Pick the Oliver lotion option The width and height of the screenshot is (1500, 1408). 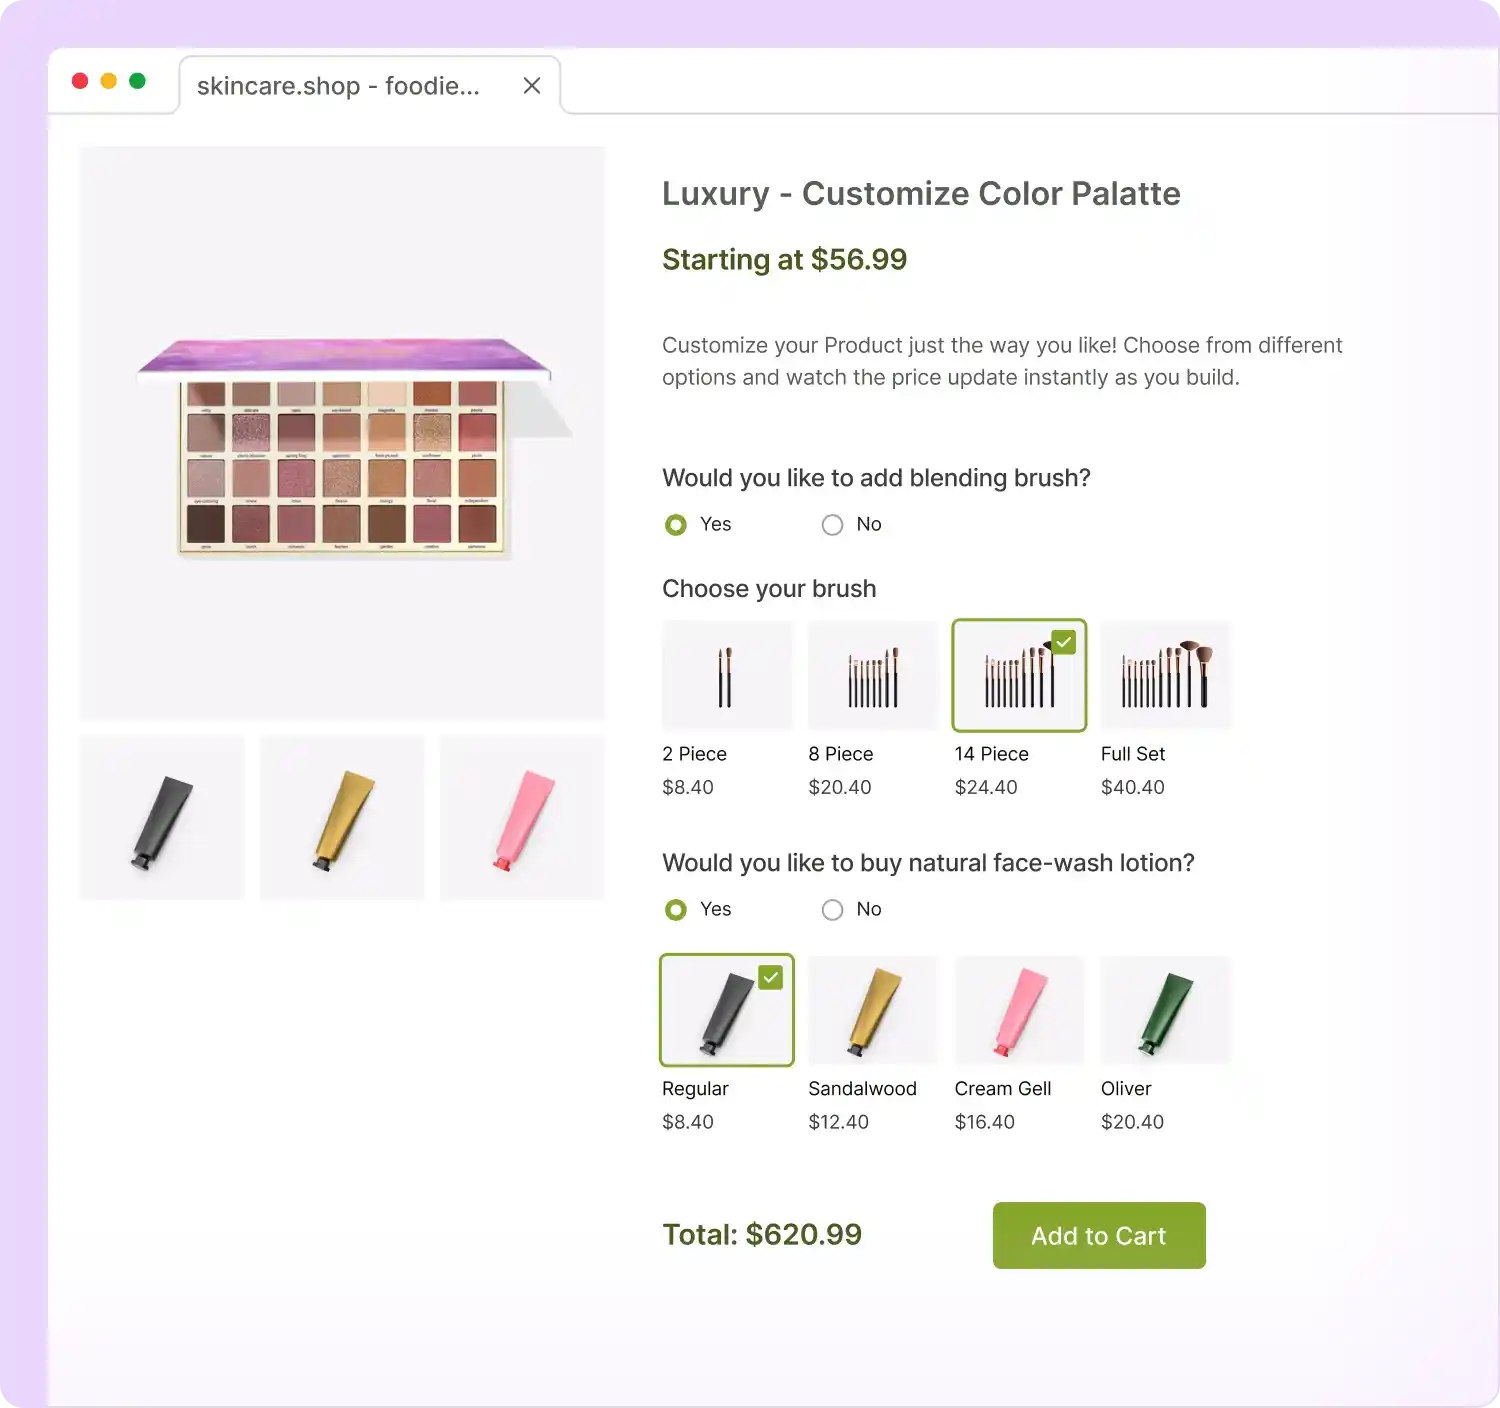click(x=1165, y=1009)
